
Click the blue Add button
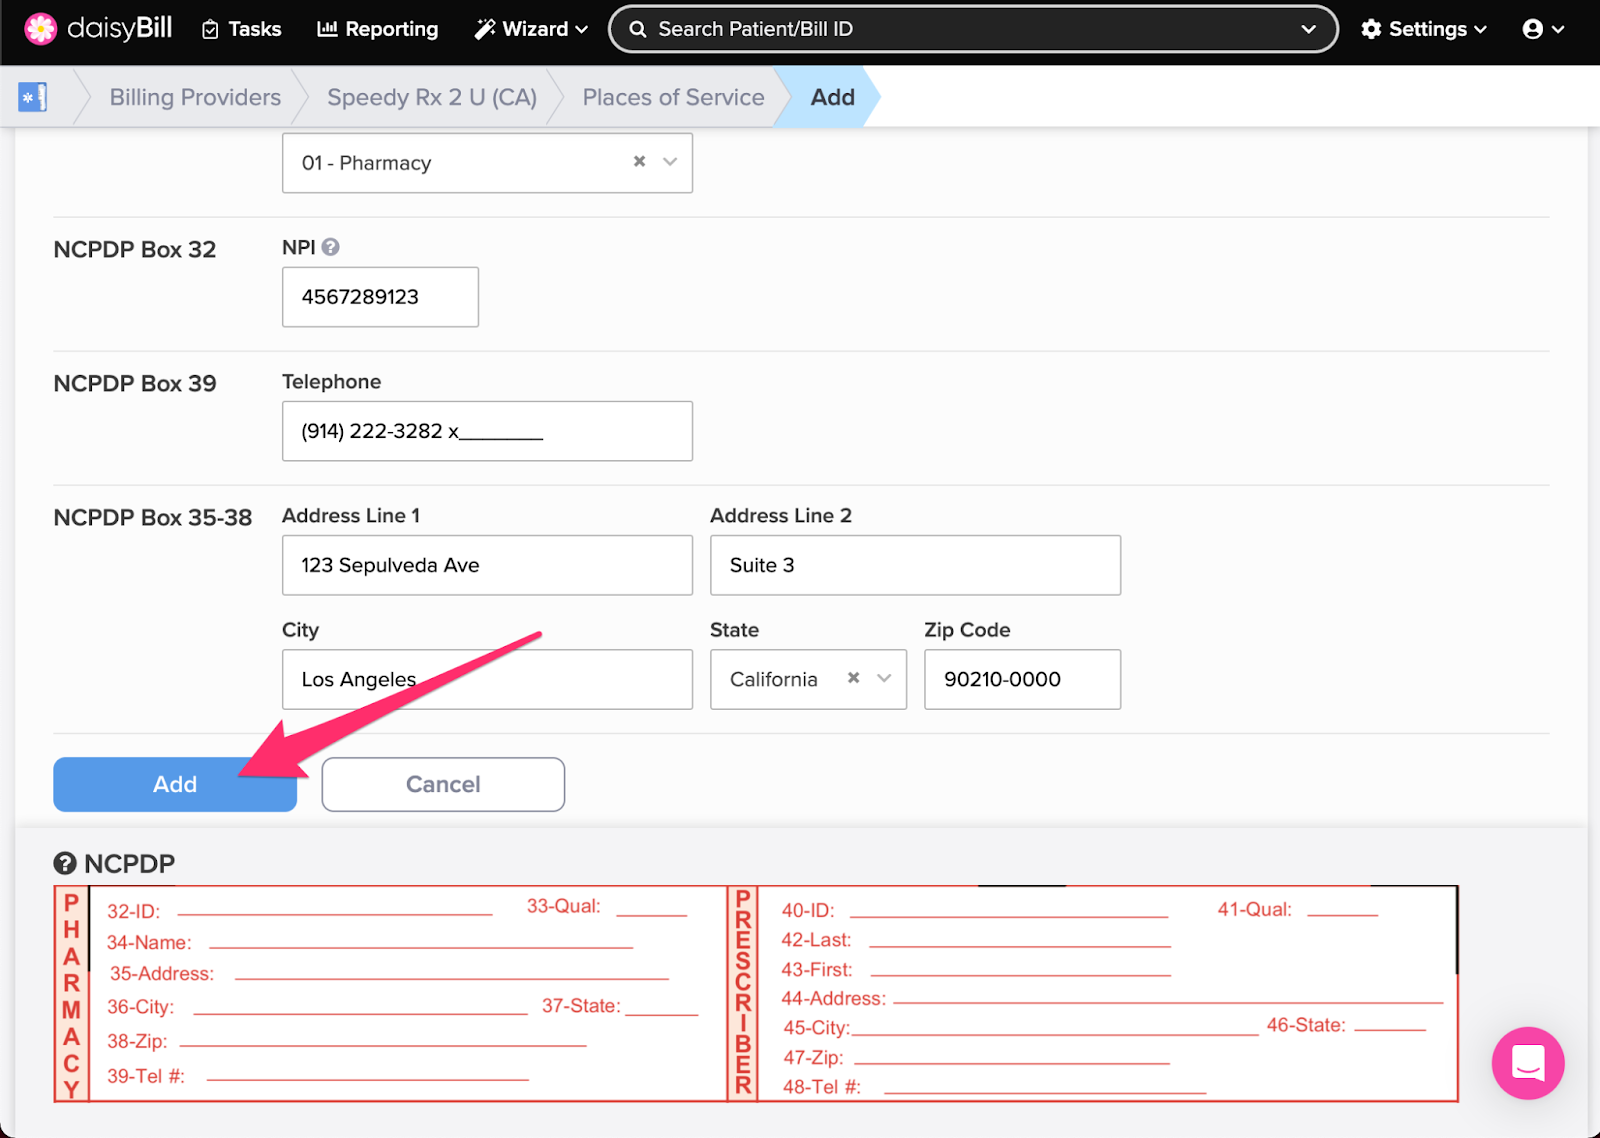pyautogui.click(x=175, y=784)
